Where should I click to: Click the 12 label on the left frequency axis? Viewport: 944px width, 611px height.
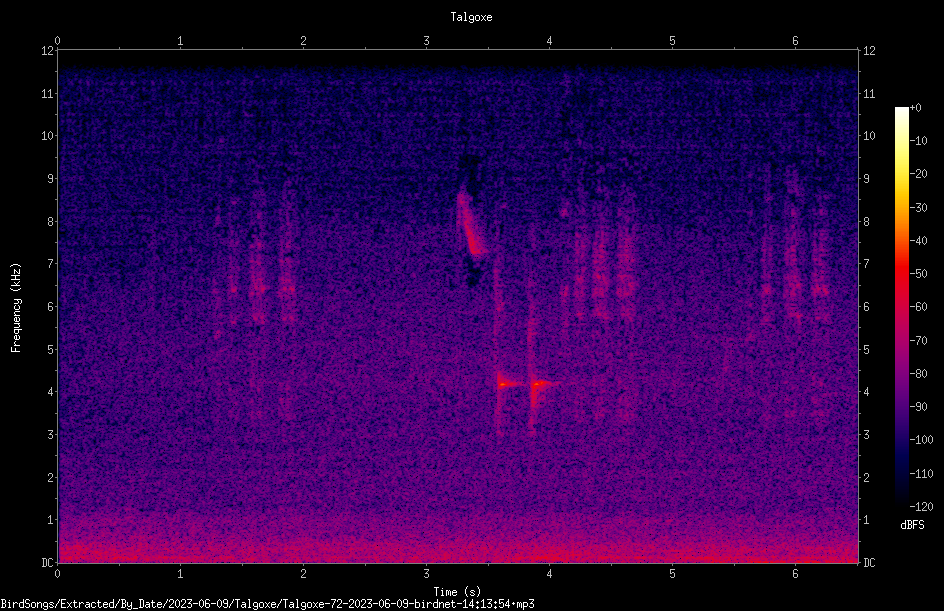pyautogui.click(x=48, y=51)
